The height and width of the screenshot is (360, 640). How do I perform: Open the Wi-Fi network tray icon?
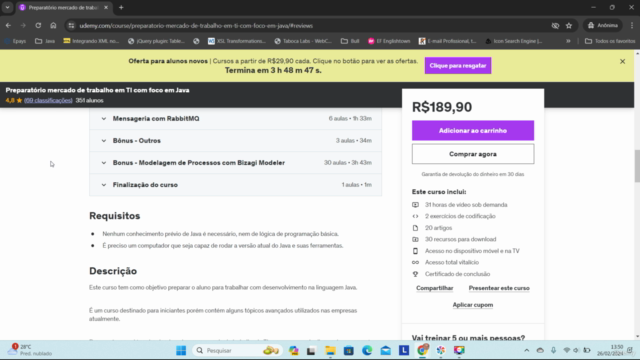click(566, 350)
